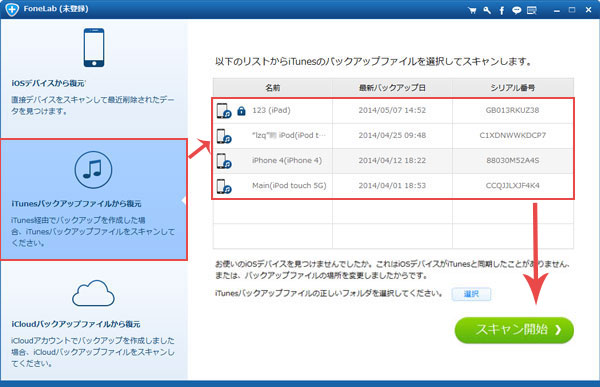Click the FoneLab logo in title bar
The width and height of the screenshot is (600, 387).
point(12,9)
